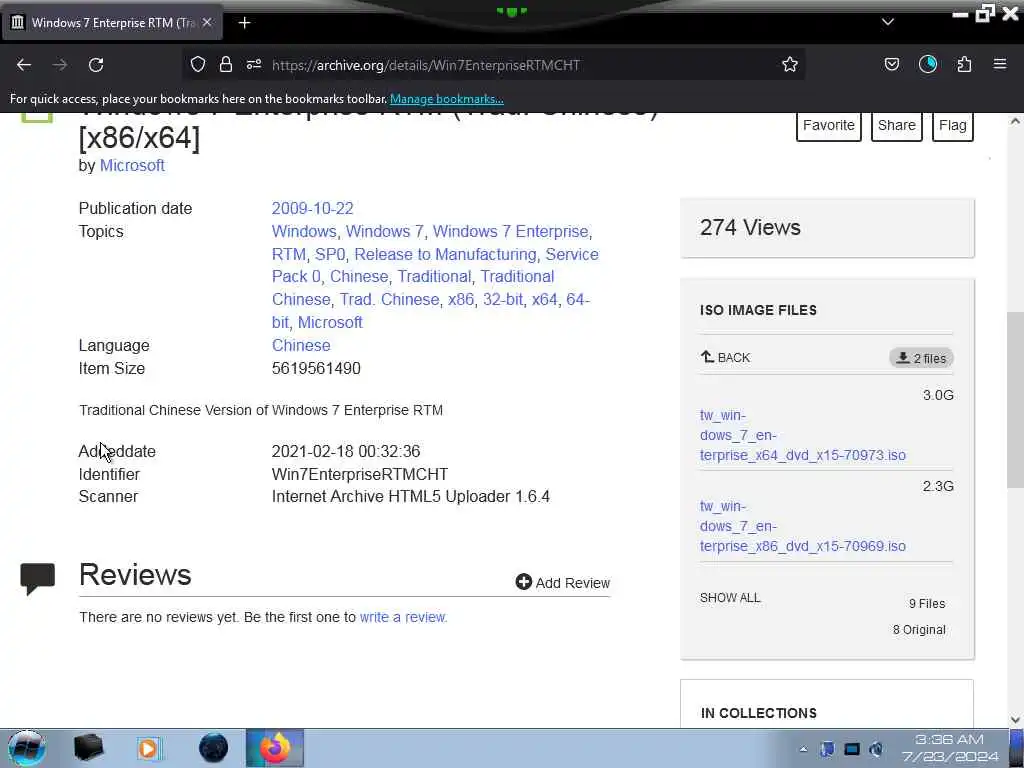The image size is (1024, 768).
Task: Click the network monitor tray icon
Action: [x=852, y=749]
